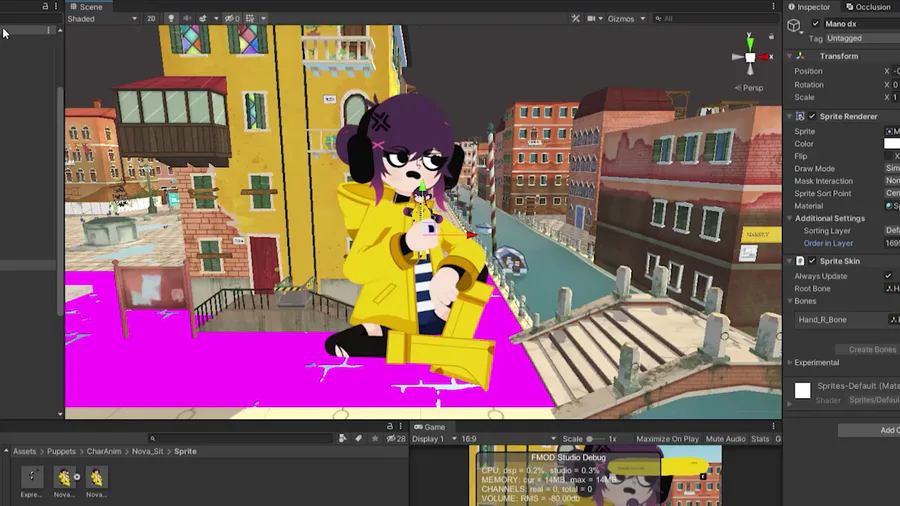This screenshot has width=900, height=506.
Task: Open the Occlusion tab
Action: [868, 6]
